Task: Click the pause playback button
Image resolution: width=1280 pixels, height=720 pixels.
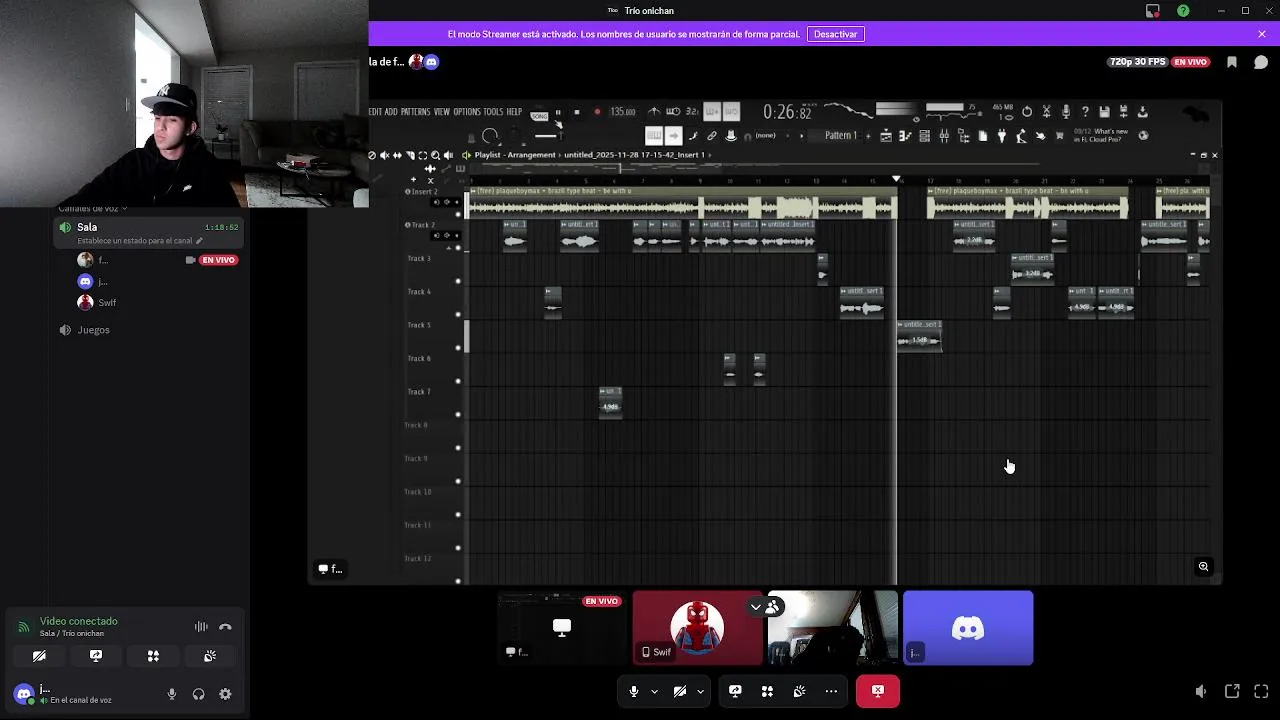Action: pyautogui.click(x=558, y=112)
